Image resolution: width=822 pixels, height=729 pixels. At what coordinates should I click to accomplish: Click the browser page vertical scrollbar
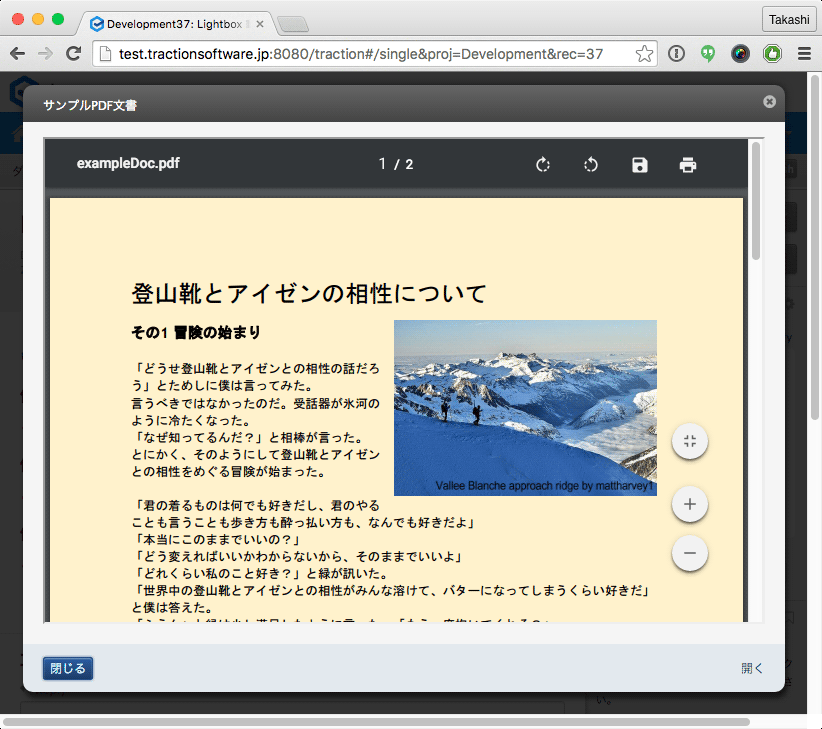(814, 247)
